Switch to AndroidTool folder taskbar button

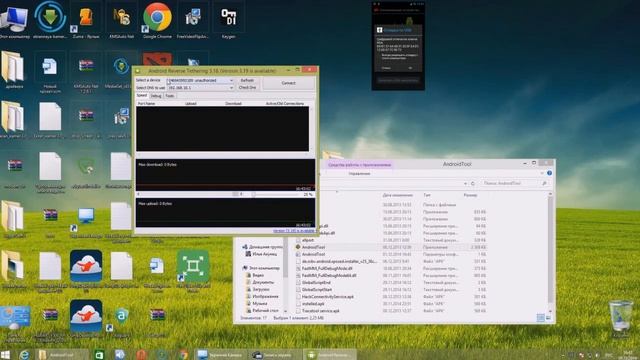click(61, 355)
